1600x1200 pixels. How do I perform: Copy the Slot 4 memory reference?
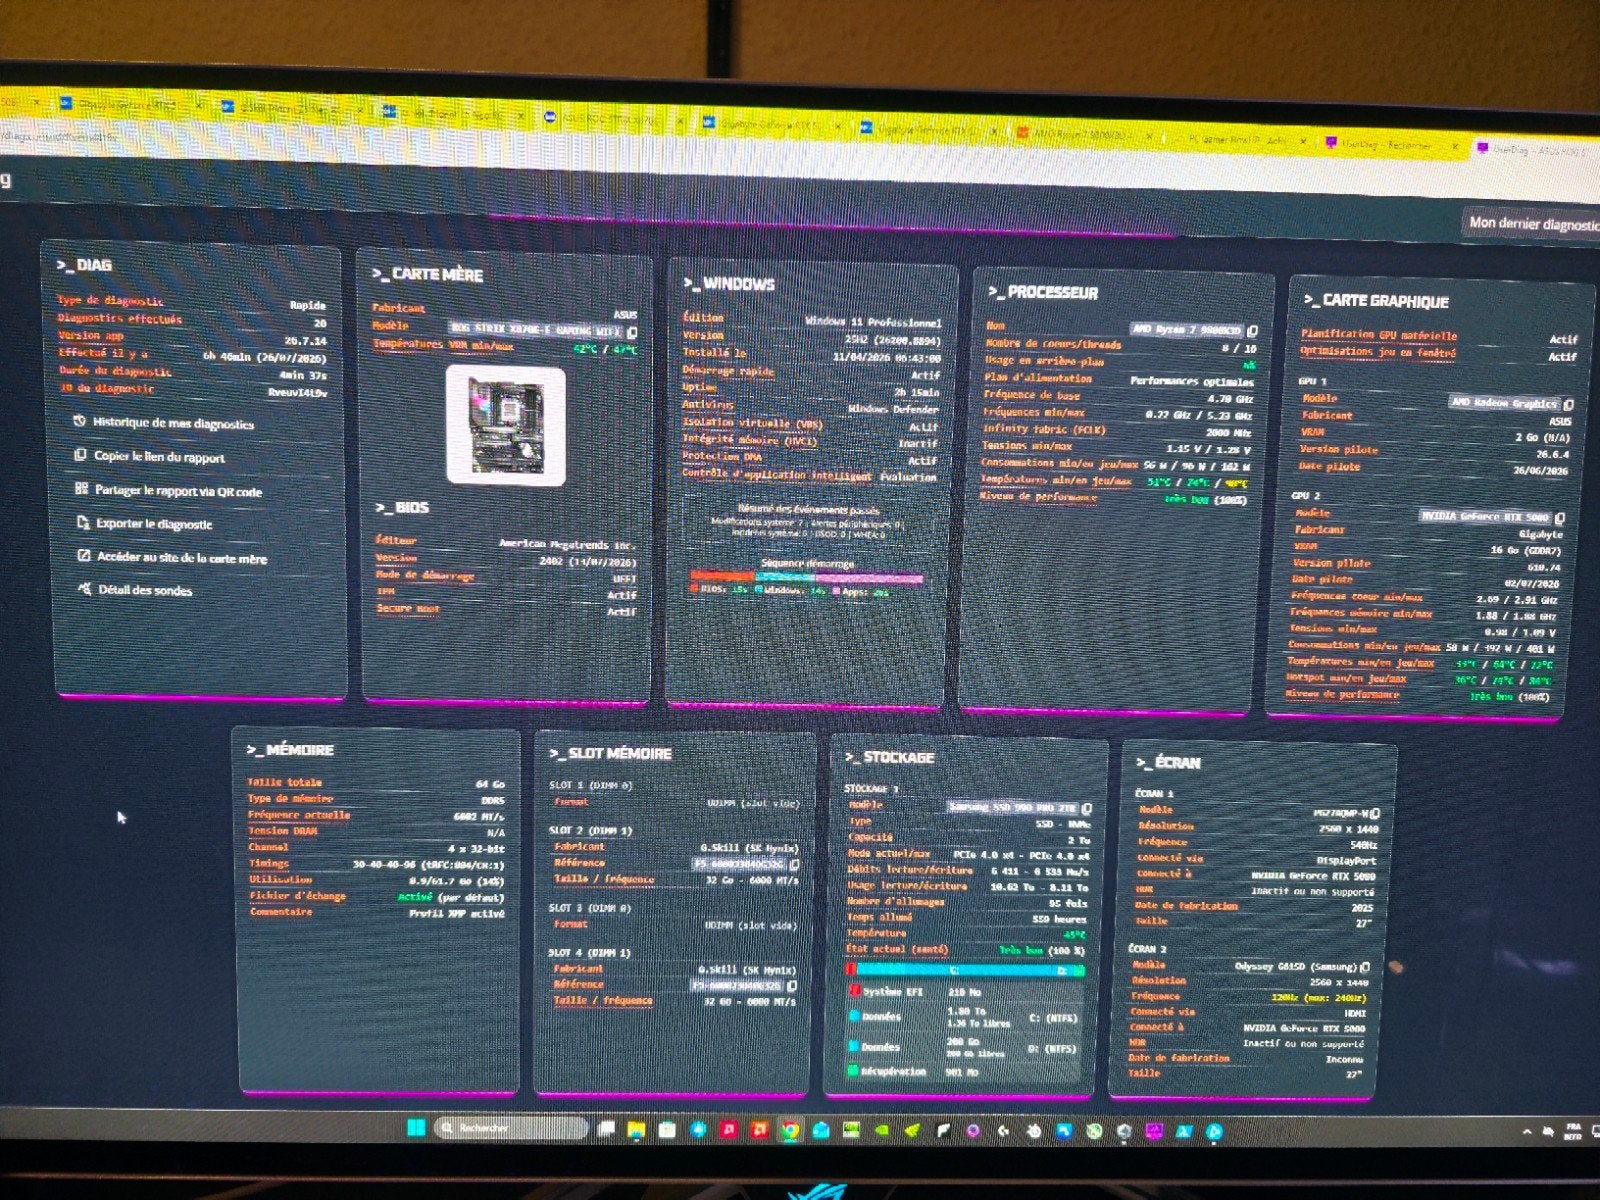tap(792, 985)
